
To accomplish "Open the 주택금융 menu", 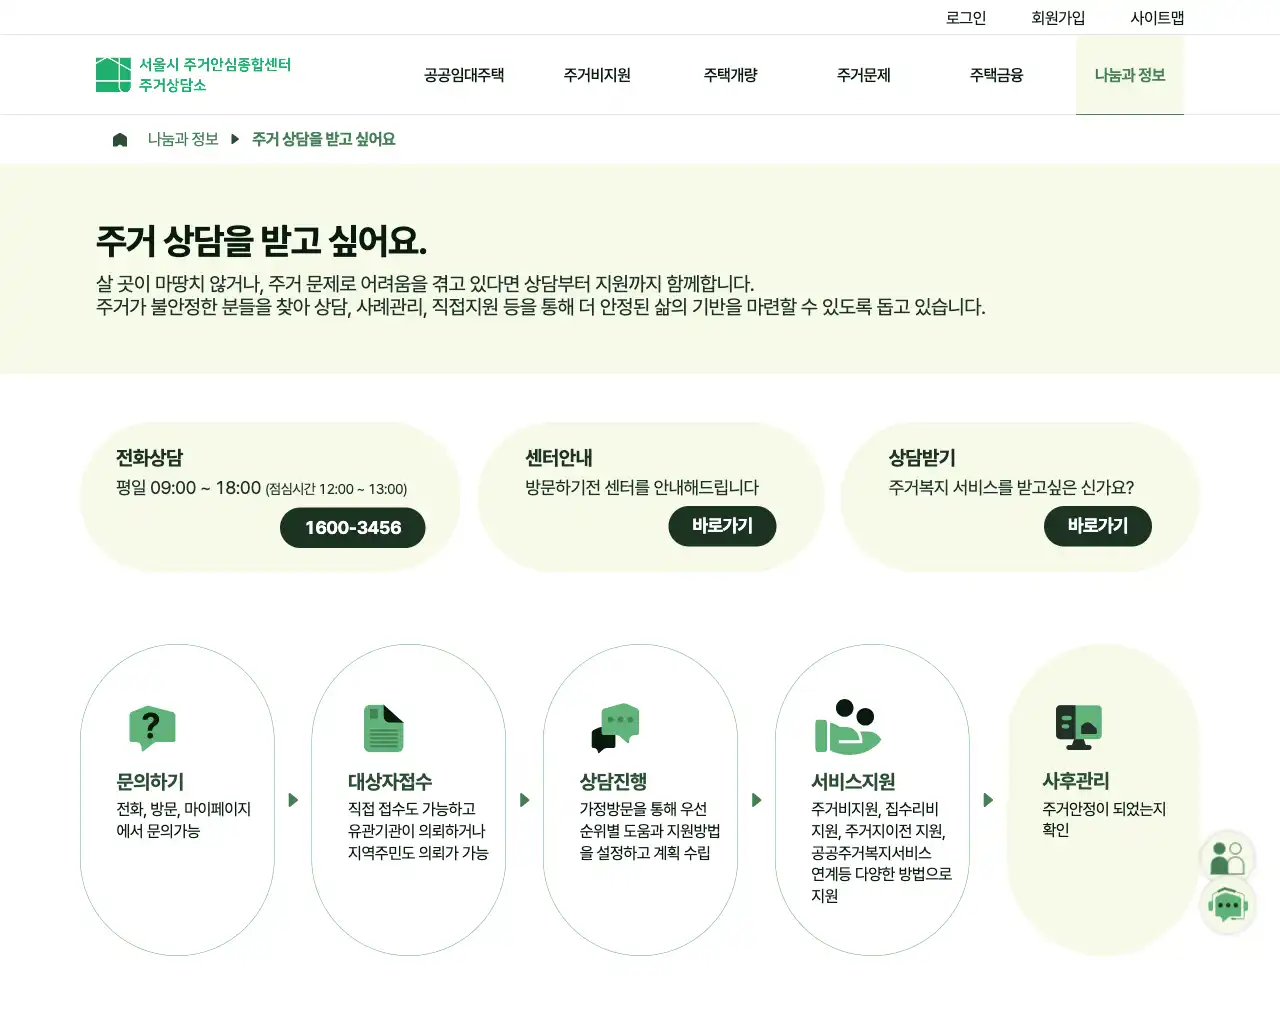I will (995, 75).
